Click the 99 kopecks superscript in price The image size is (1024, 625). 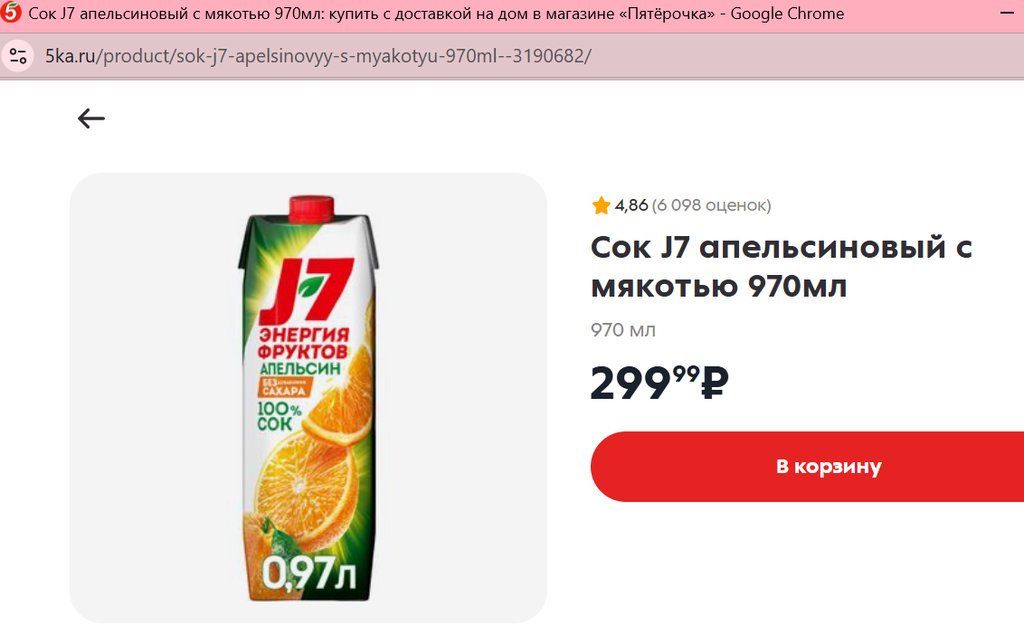[x=686, y=374]
